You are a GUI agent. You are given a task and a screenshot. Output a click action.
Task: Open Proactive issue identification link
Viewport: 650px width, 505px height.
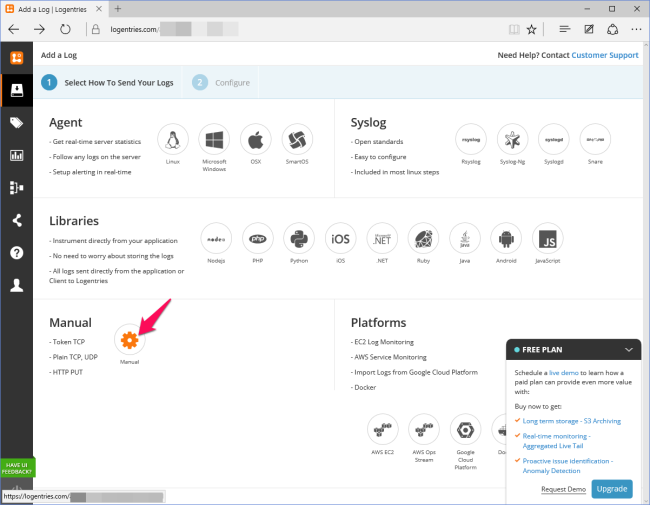[x=568, y=466]
